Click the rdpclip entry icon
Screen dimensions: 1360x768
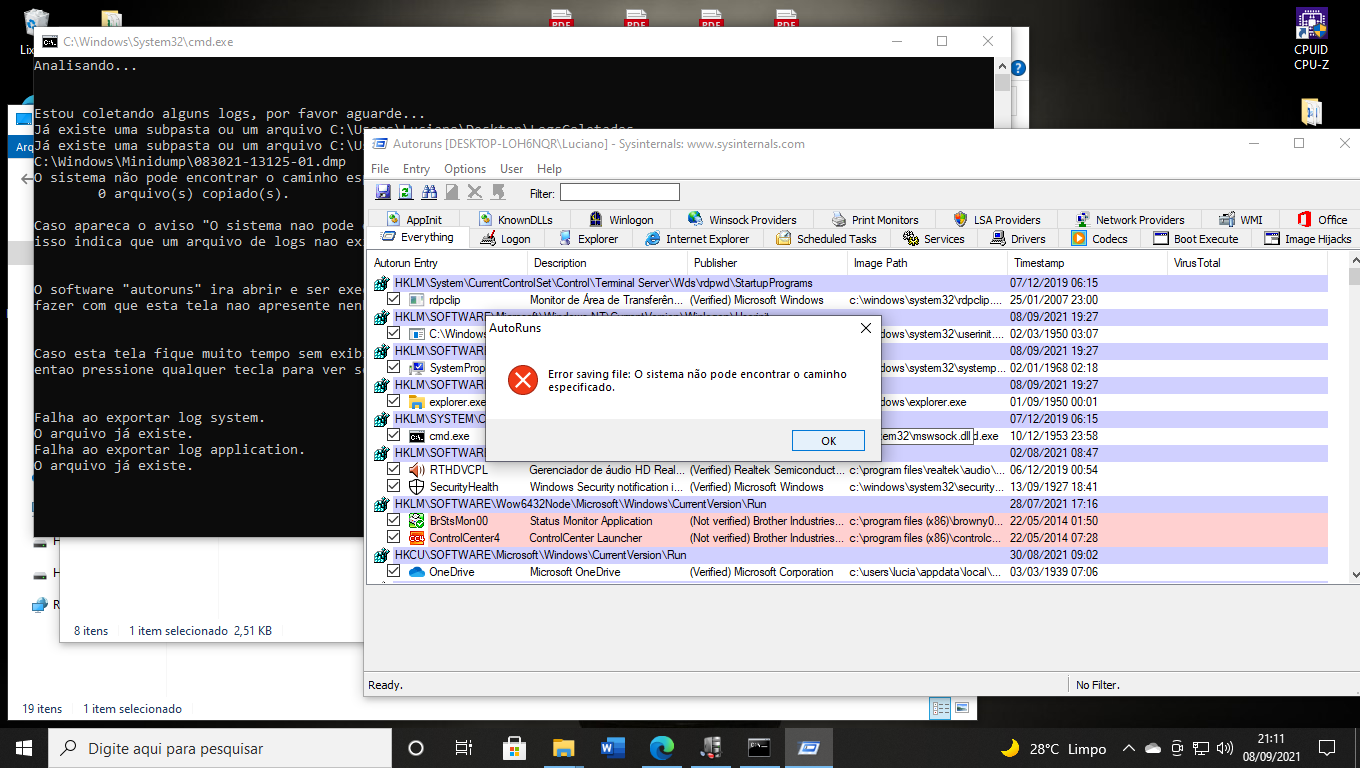pos(417,300)
